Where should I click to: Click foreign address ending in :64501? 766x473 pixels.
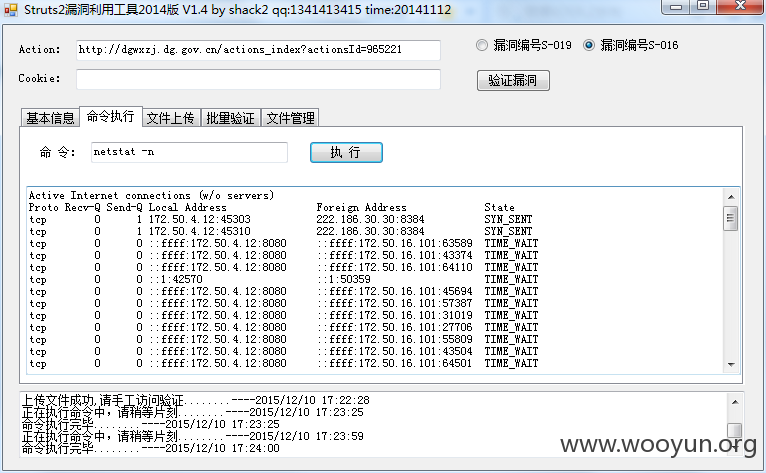pyautogui.click(x=395, y=364)
